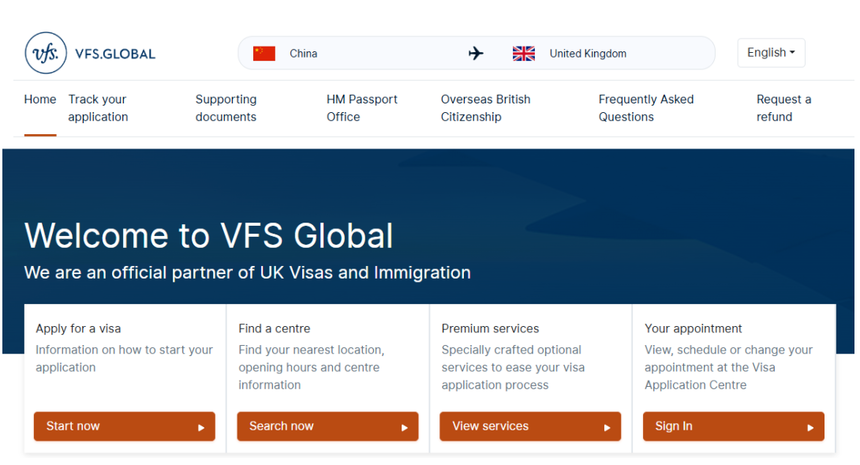
Task: Click the arrow on Start now button
Action: tap(201, 427)
